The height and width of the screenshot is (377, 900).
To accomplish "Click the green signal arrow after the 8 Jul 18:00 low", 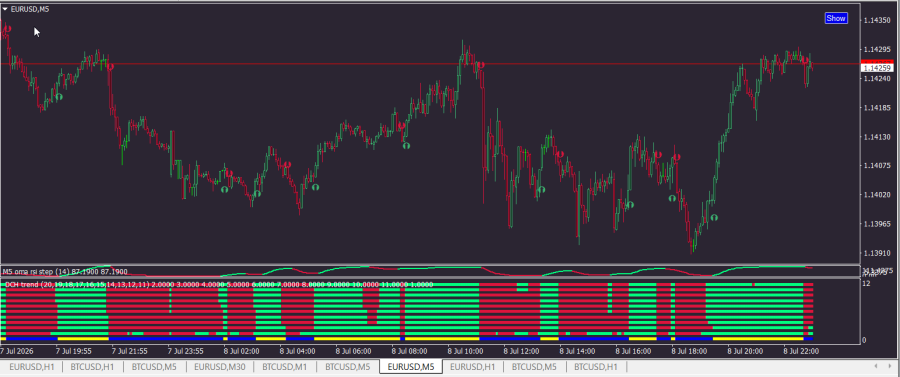I will [x=714, y=217].
